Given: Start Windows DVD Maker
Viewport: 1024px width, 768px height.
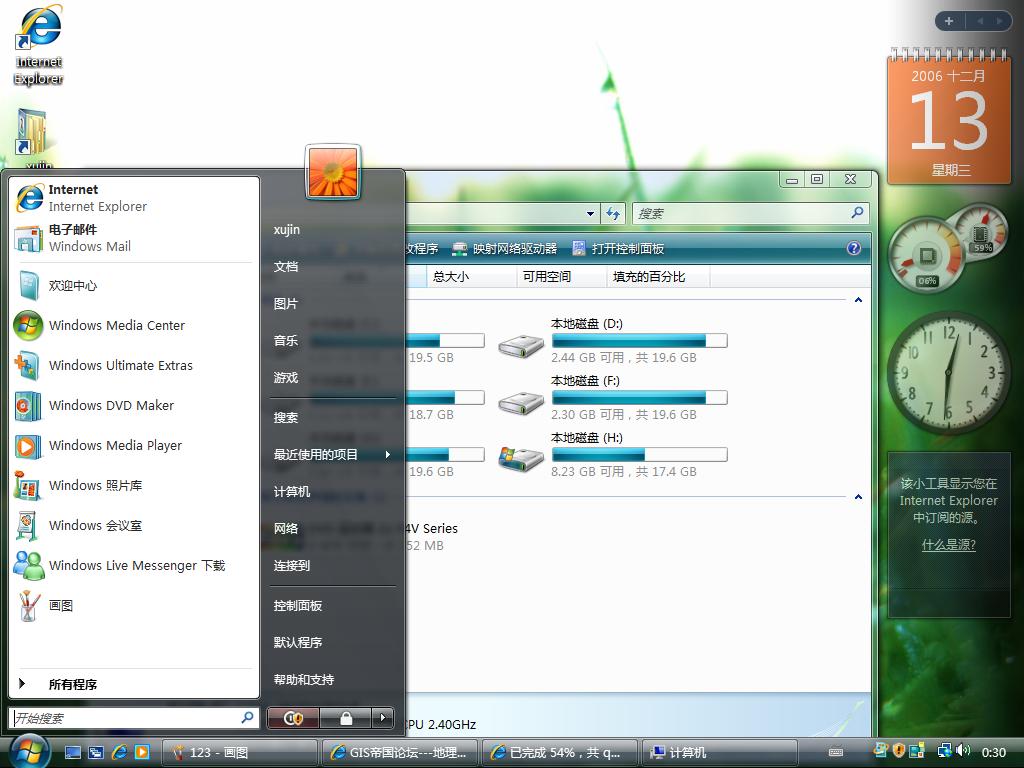Looking at the screenshot, I should (134, 405).
